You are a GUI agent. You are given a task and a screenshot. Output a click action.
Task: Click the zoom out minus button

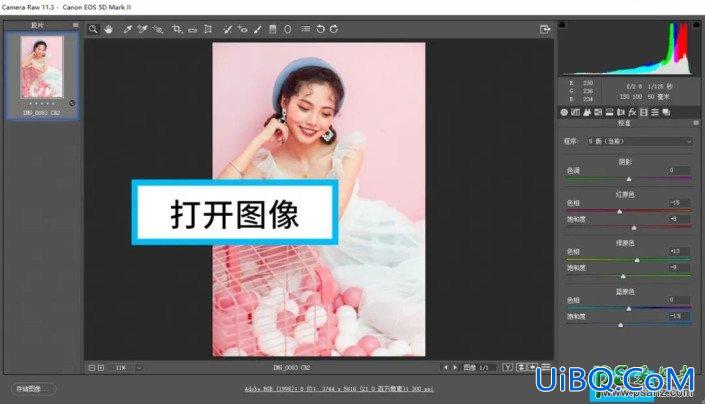tap(92, 368)
